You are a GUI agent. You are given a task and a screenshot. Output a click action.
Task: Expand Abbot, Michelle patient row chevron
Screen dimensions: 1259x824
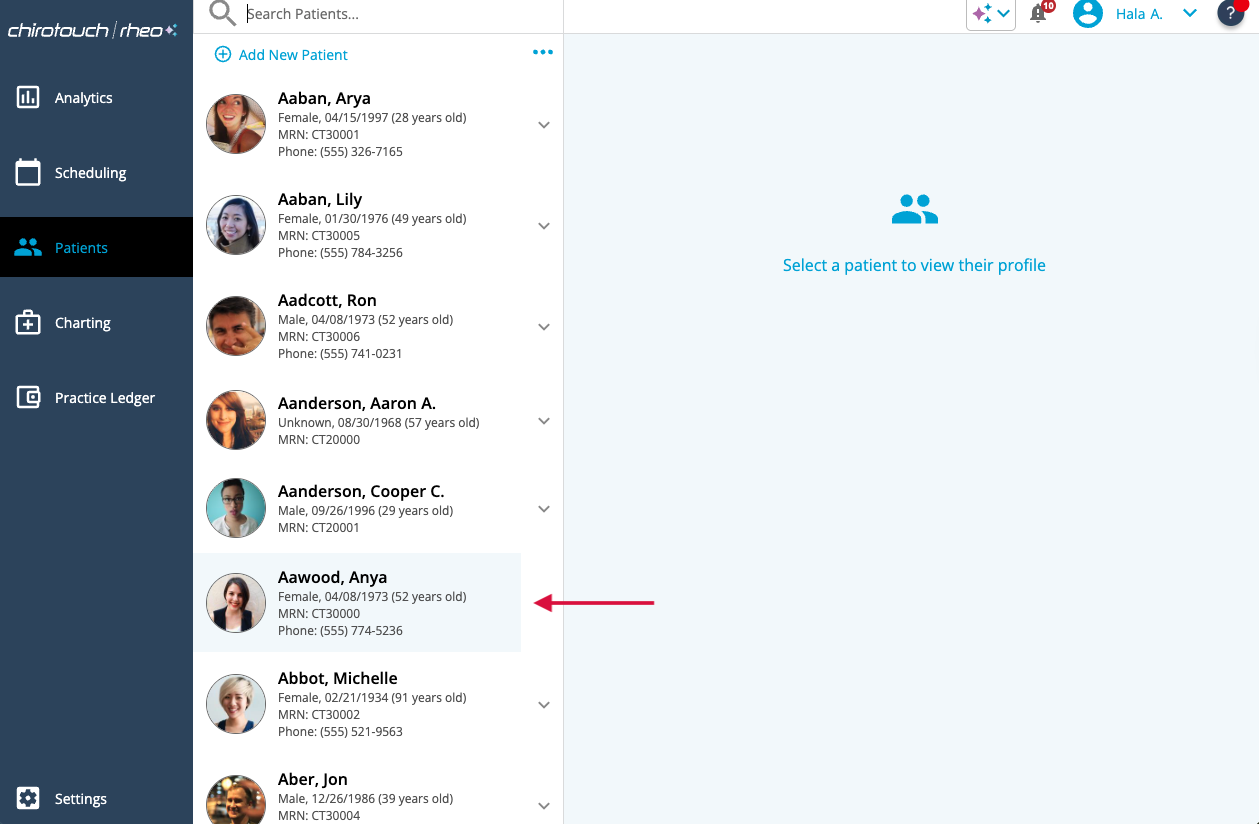click(544, 705)
